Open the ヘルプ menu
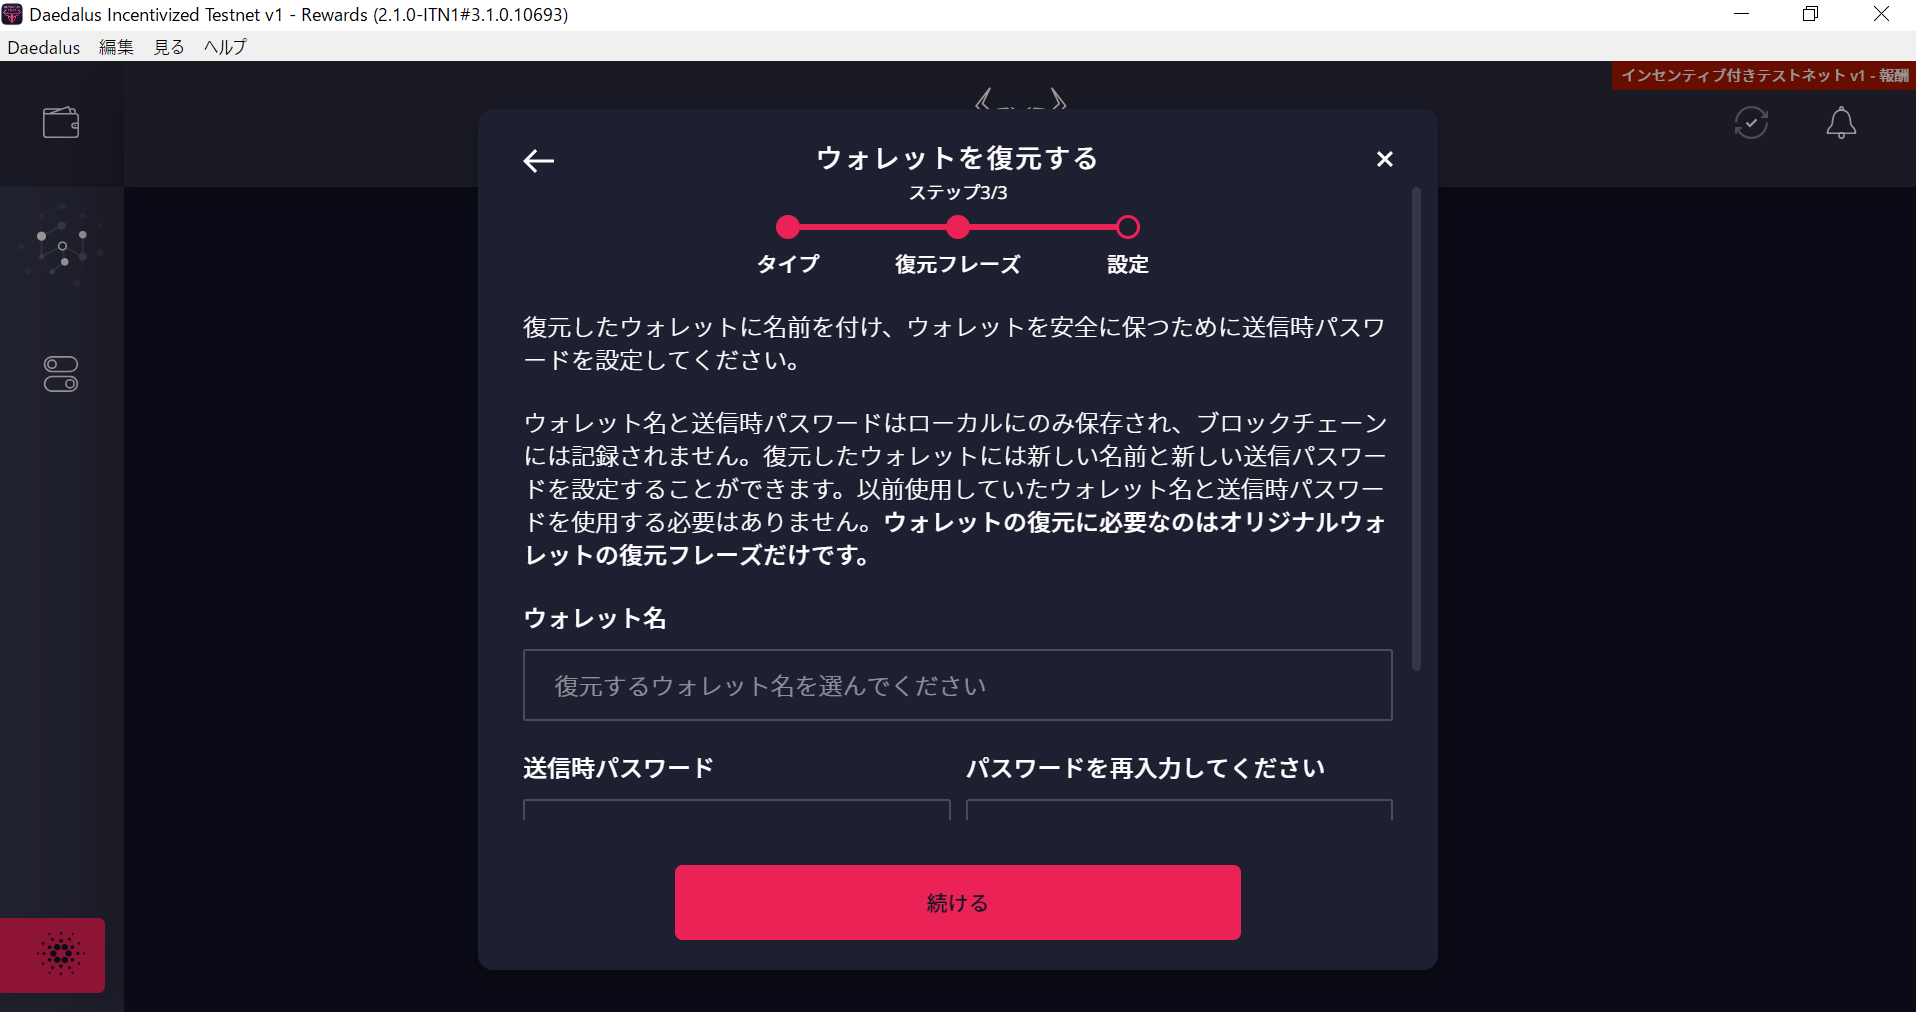The height and width of the screenshot is (1012, 1916). [x=225, y=47]
